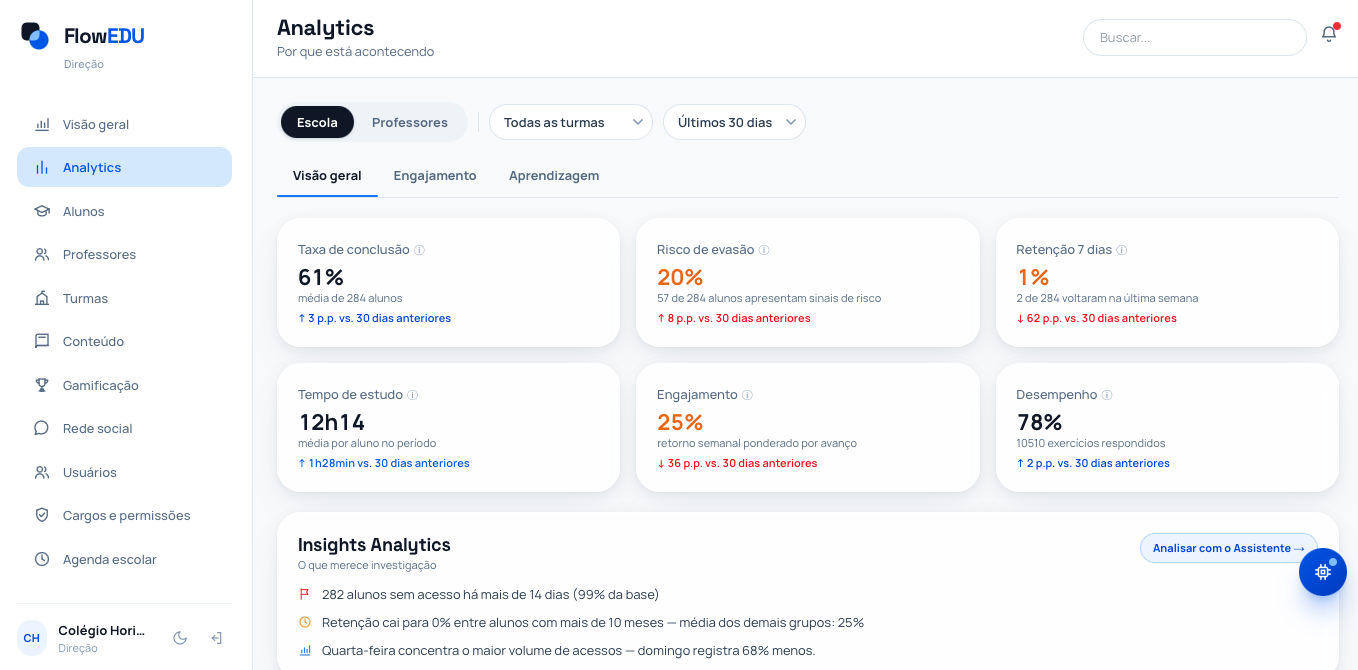The height and width of the screenshot is (670, 1358).
Task: Switch to the Professores segment toggle
Action: [410, 122]
